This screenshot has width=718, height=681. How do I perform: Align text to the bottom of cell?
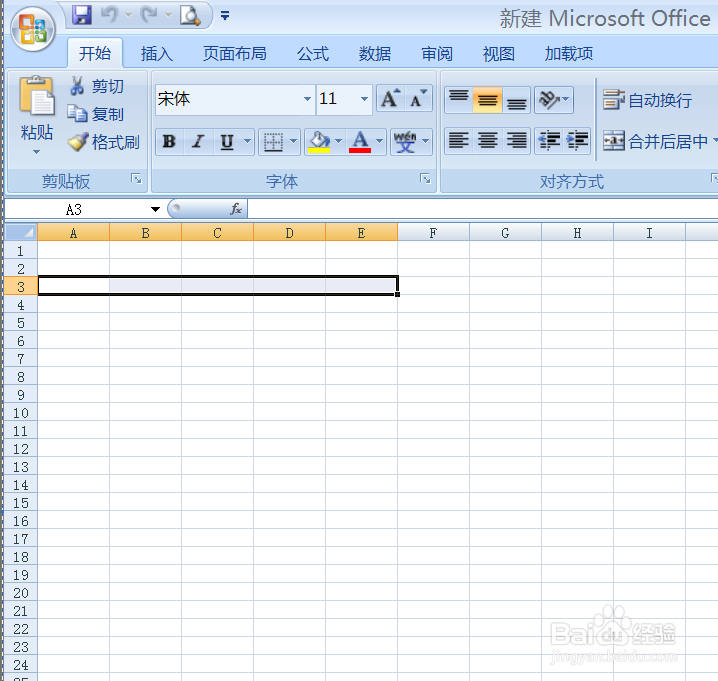coord(517,99)
